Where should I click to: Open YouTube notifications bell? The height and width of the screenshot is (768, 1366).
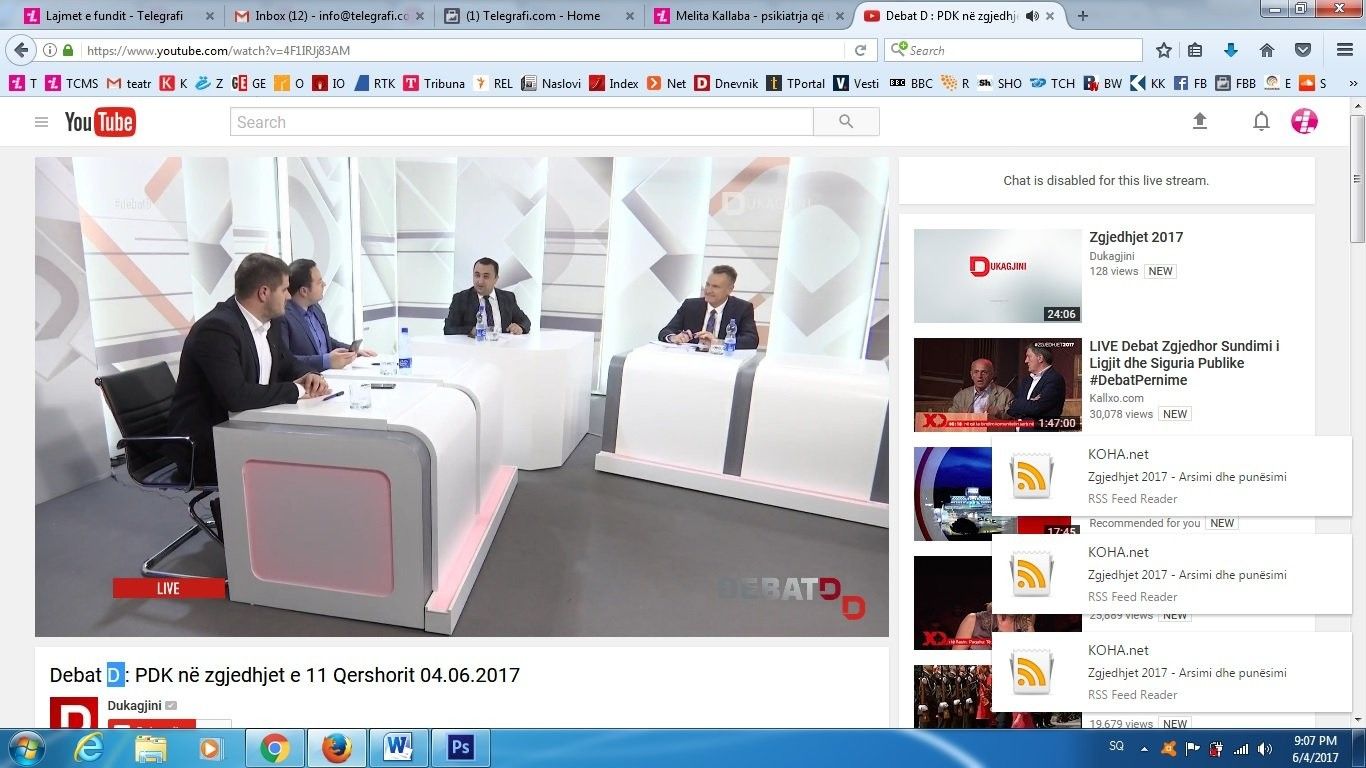tap(1261, 121)
